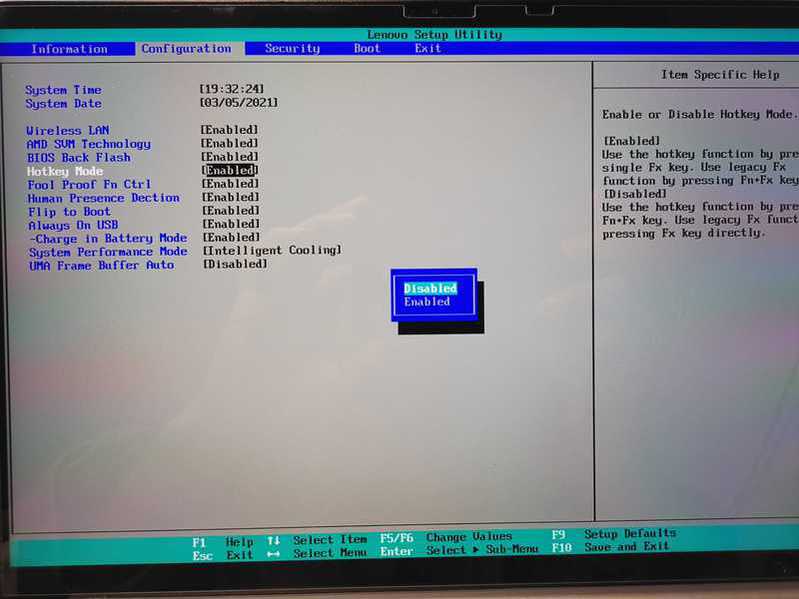Select the System Time label
Screen dimensions: 799x599
(x=64, y=90)
